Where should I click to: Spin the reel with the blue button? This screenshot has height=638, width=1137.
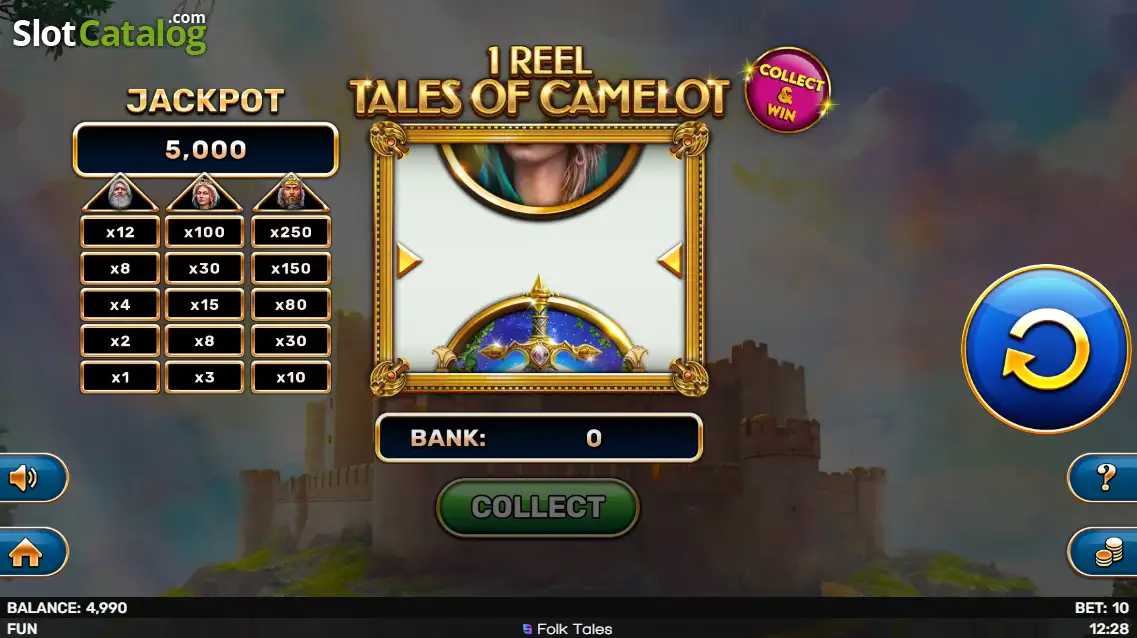click(1046, 349)
